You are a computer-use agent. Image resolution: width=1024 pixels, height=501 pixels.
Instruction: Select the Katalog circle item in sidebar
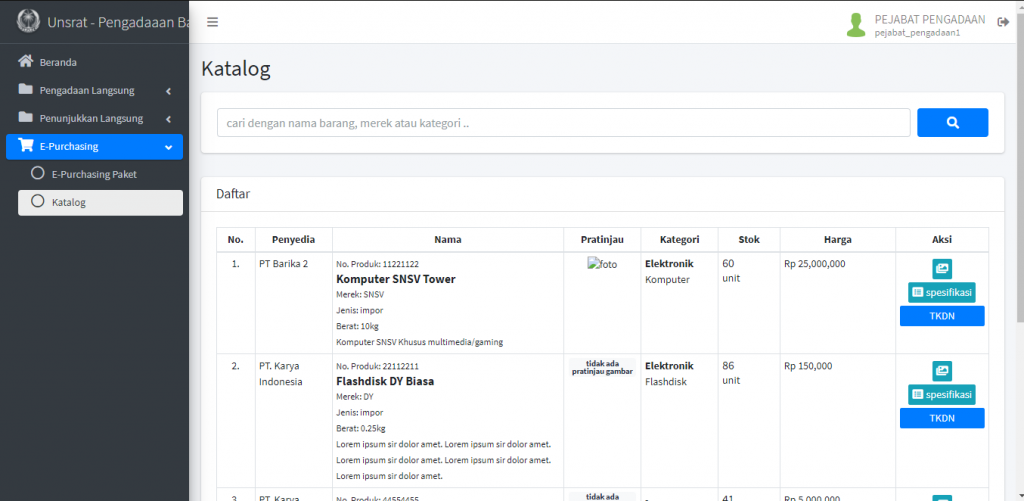pos(38,202)
